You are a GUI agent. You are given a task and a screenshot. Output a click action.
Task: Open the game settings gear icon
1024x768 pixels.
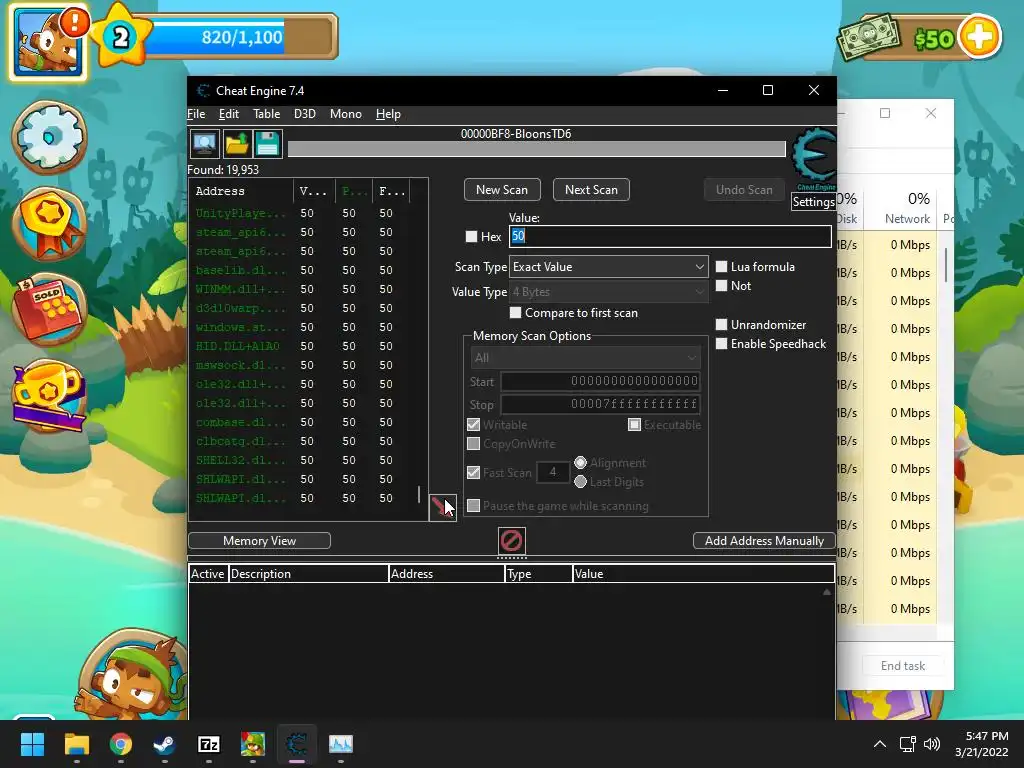click(x=50, y=137)
